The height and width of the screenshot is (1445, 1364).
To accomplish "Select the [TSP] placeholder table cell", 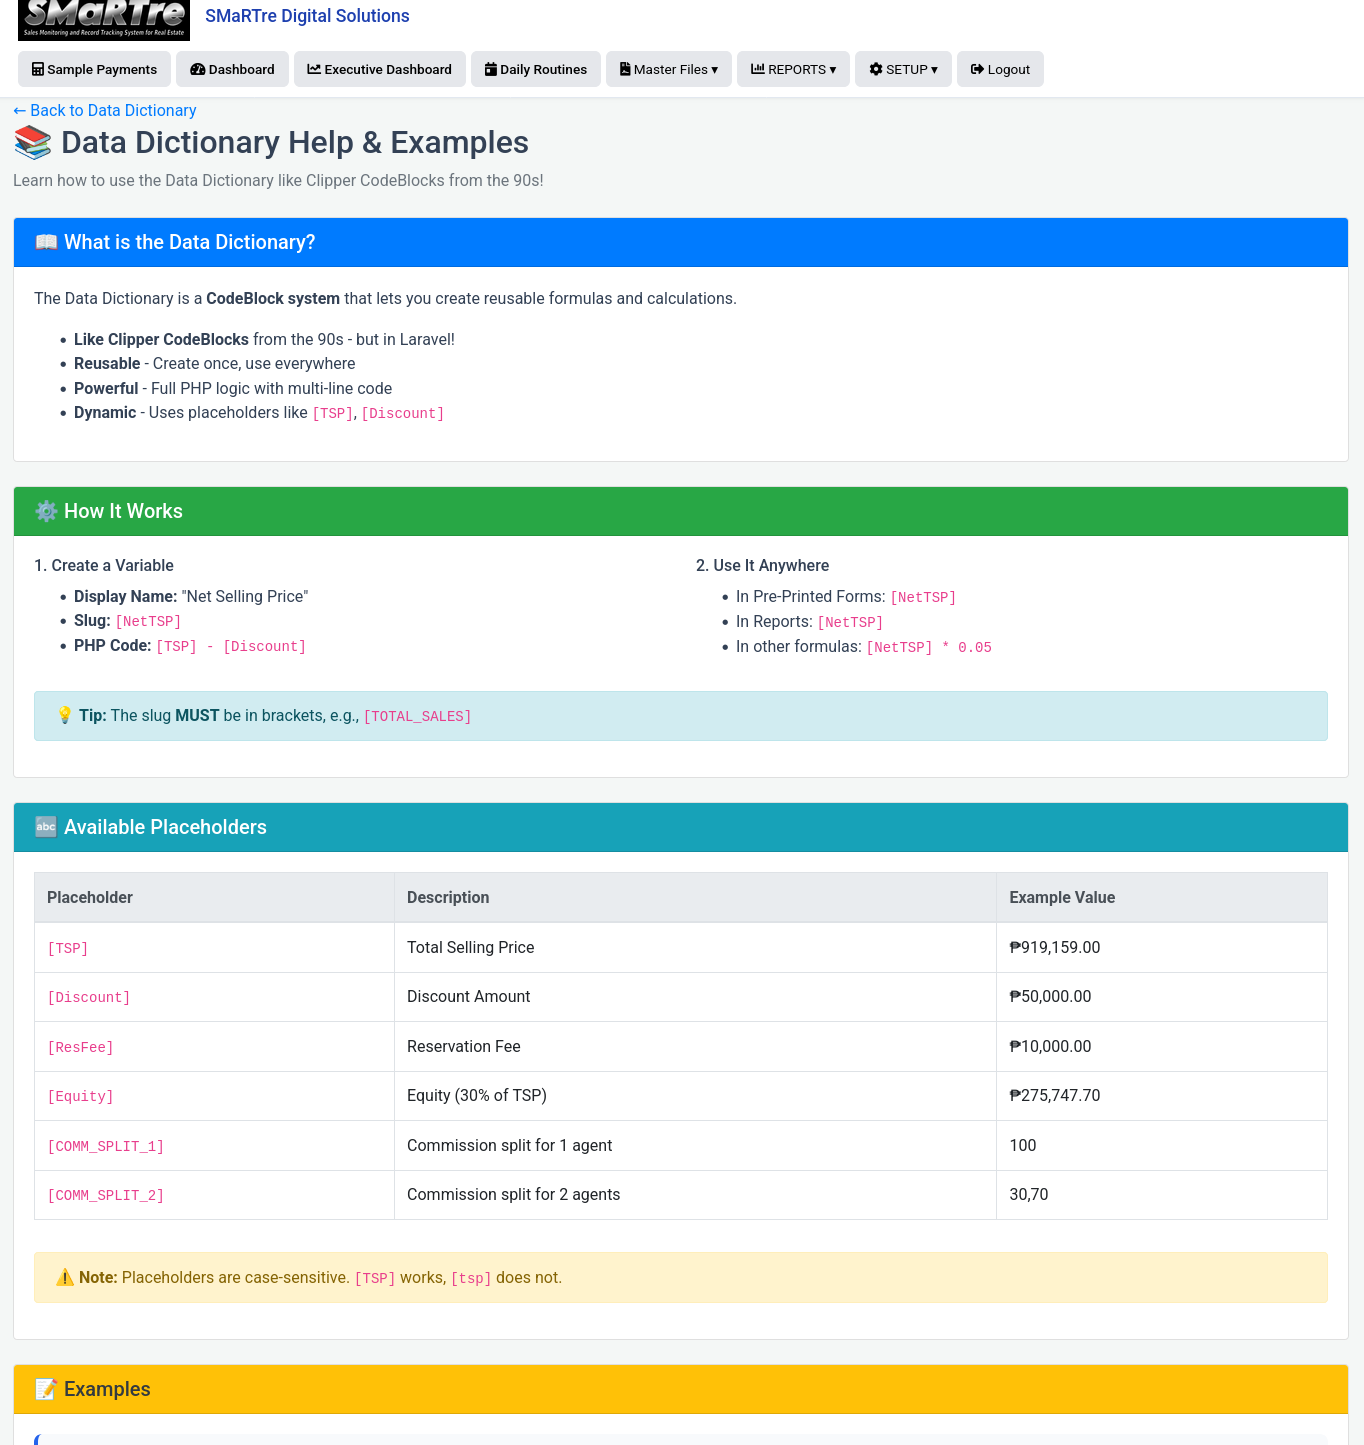I will (x=214, y=947).
